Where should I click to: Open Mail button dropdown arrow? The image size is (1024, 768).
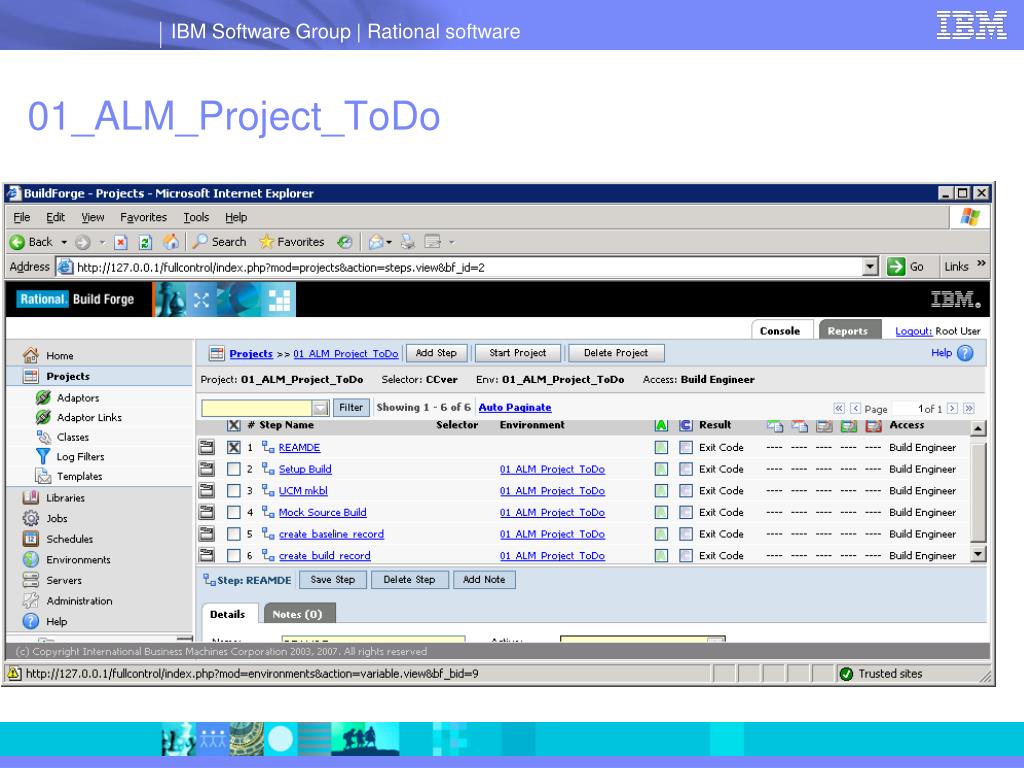pos(389,242)
